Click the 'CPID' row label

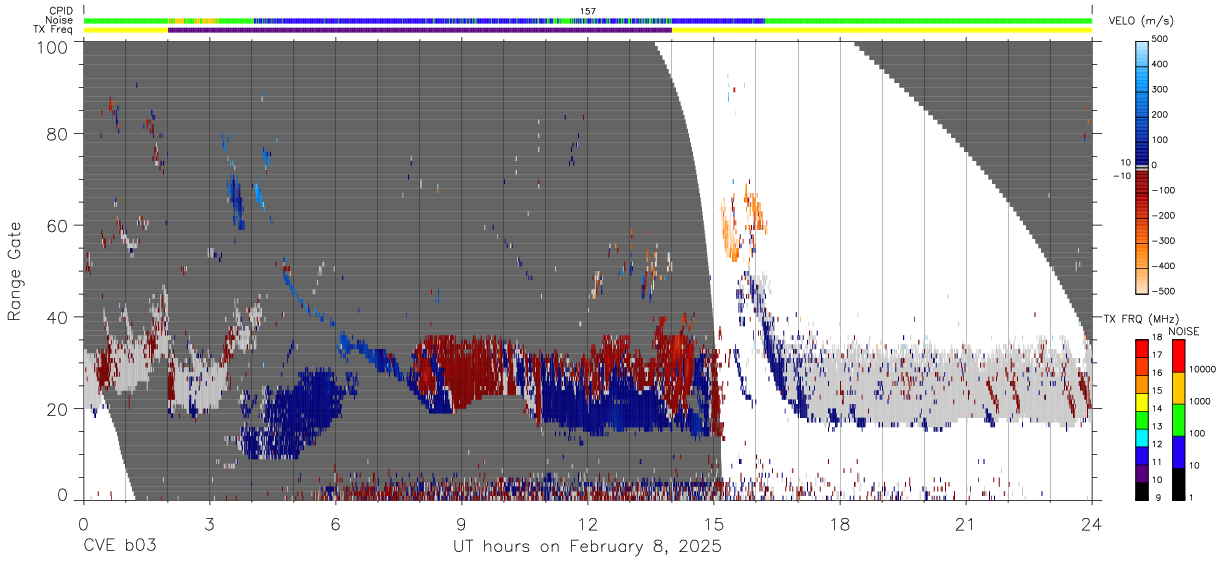(61, 11)
